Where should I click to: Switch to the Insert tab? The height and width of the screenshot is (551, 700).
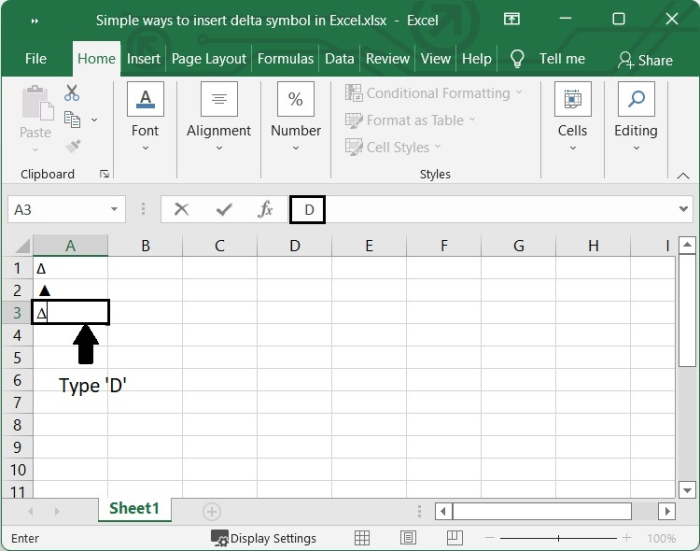pos(143,58)
